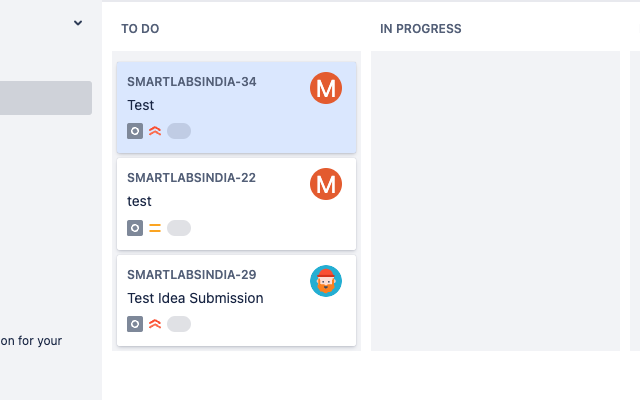Open the SMARTLABSINDIA-34 issue key link

pos(192,82)
